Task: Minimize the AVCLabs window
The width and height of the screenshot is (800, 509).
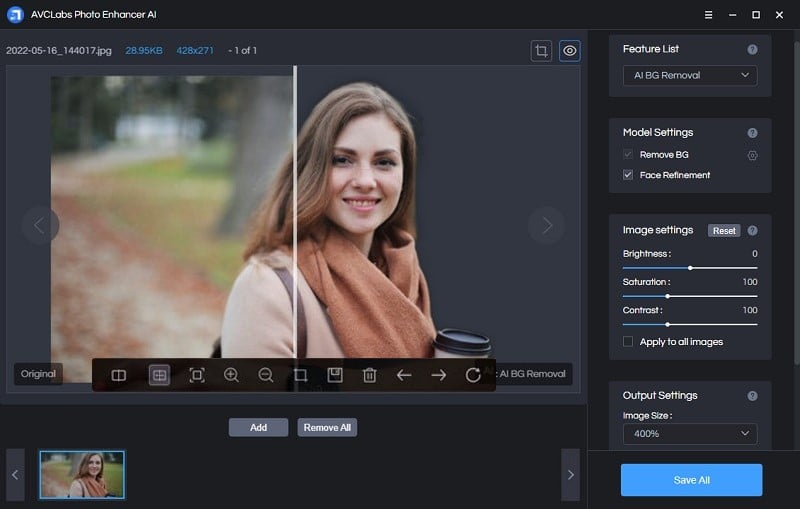Action: click(x=732, y=15)
